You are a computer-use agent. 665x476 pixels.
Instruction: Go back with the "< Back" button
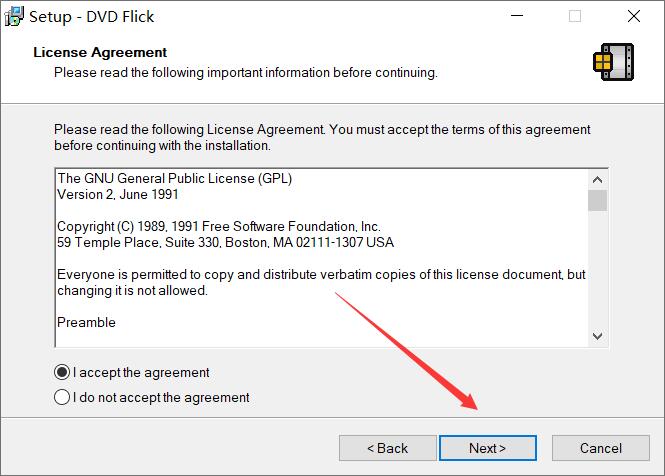tap(387, 448)
